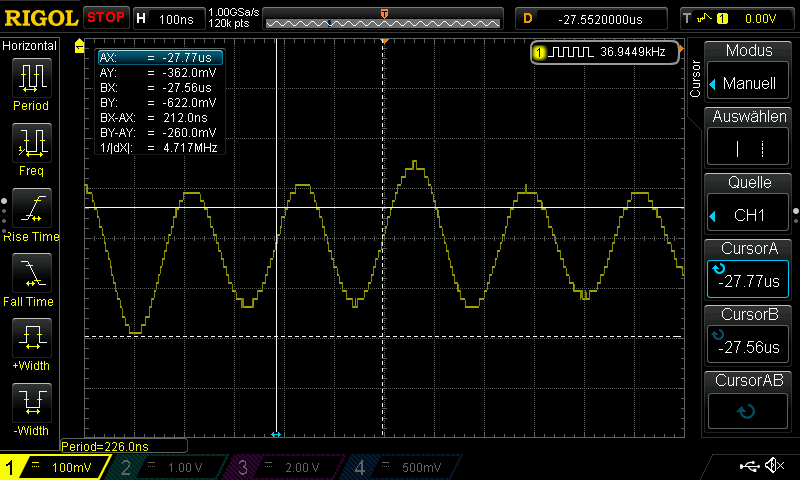Click the USB connection status icon
The width and height of the screenshot is (800, 480).
[x=749, y=465]
